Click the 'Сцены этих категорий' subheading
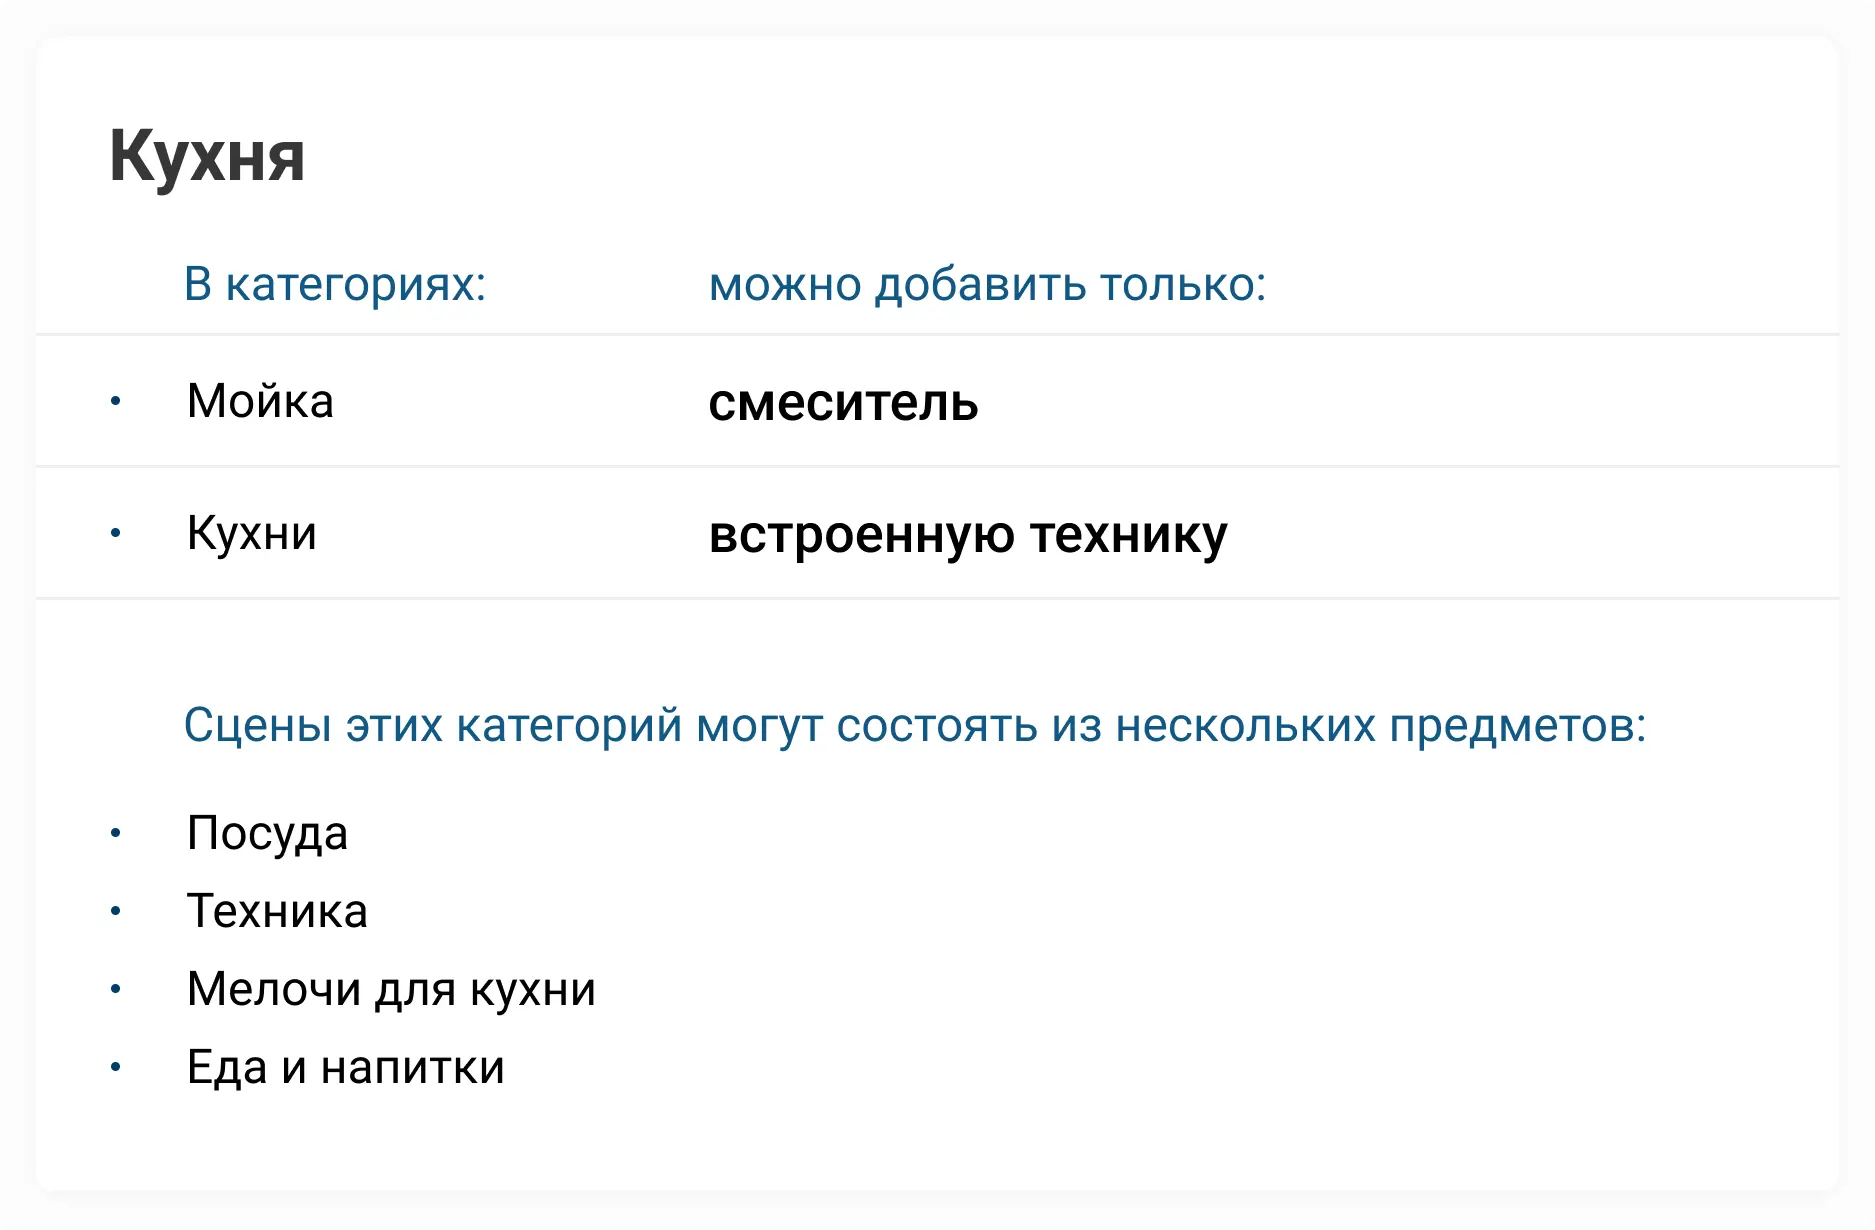This screenshot has width=1875, height=1230. tap(914, 725)
